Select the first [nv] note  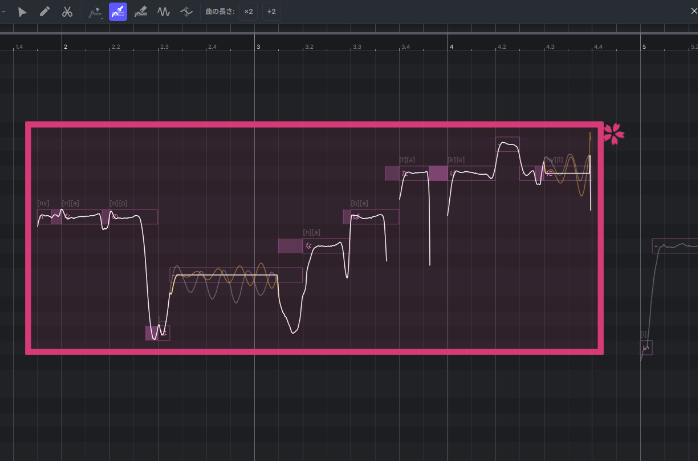(43, 217)
